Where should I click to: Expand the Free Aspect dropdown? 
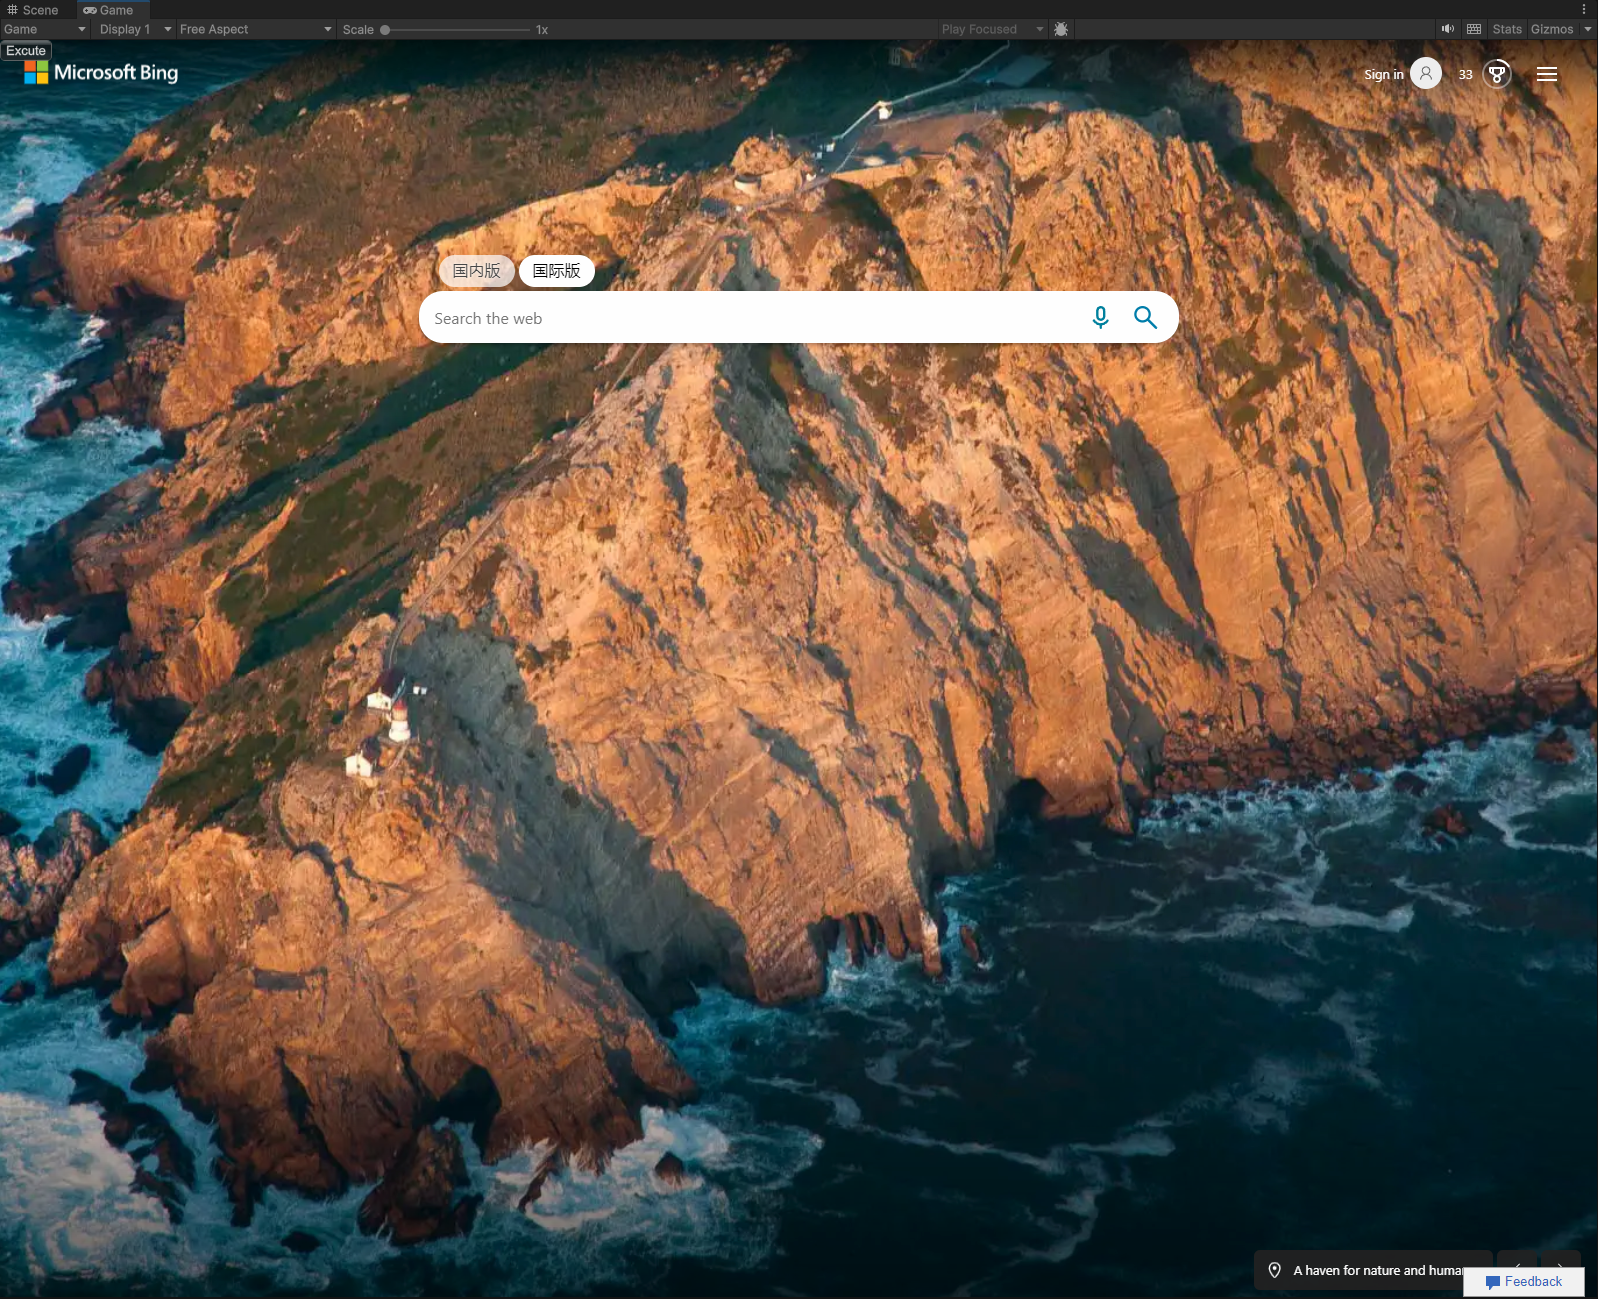[255, 29]
